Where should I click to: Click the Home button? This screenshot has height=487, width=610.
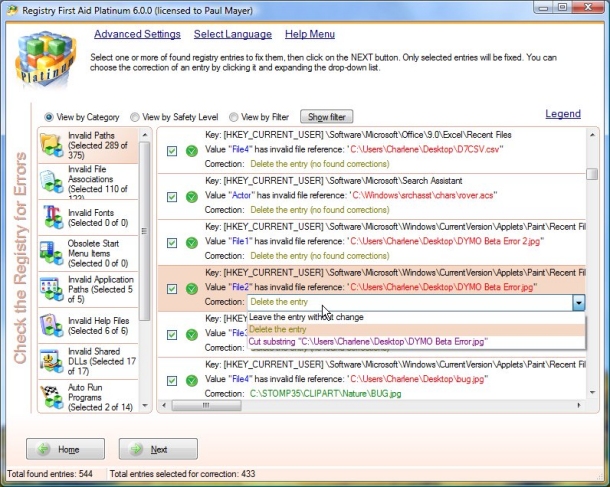65,449
